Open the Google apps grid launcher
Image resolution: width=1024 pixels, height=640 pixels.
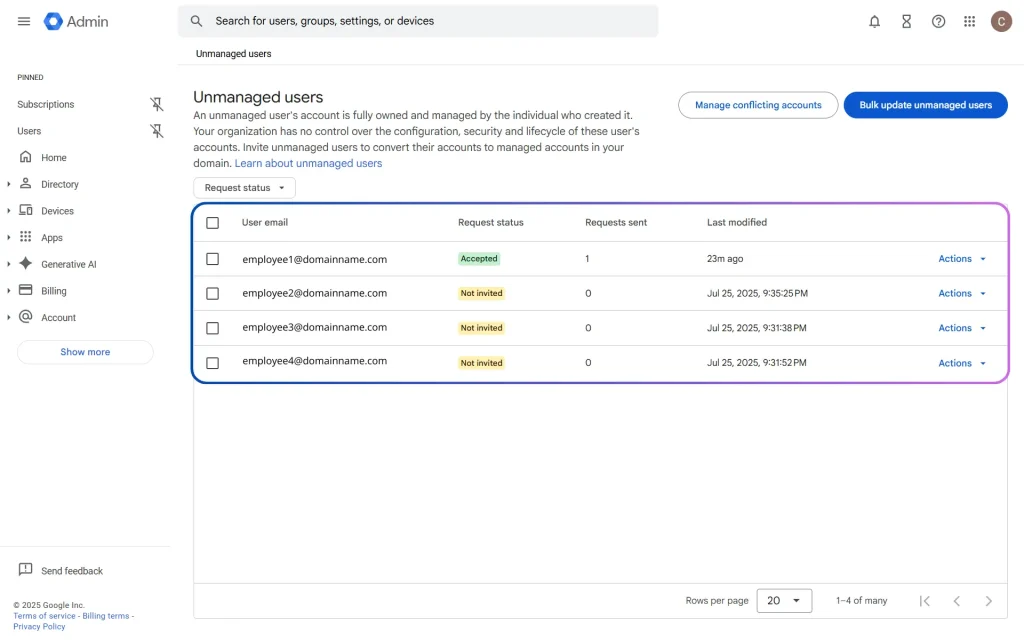point(969,21)
